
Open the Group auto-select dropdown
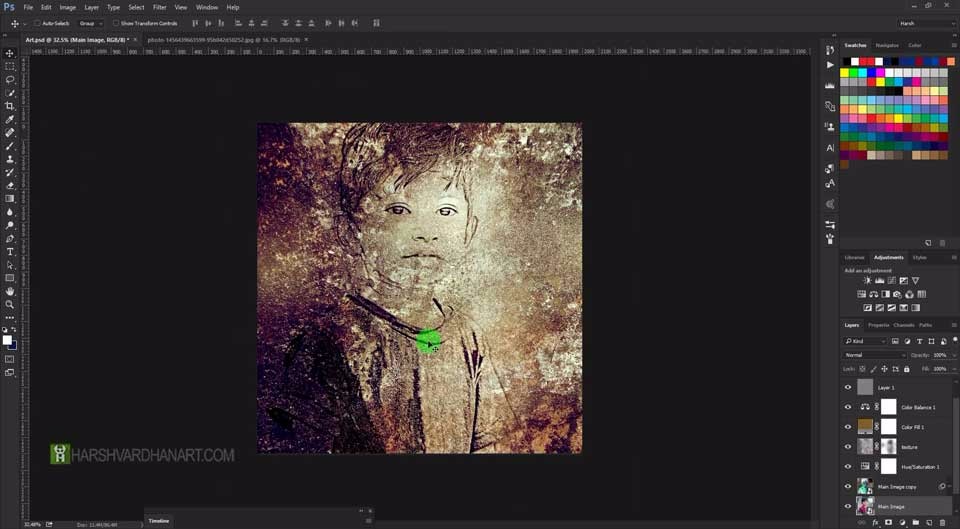pyautogui.click(x=91, y=23)
